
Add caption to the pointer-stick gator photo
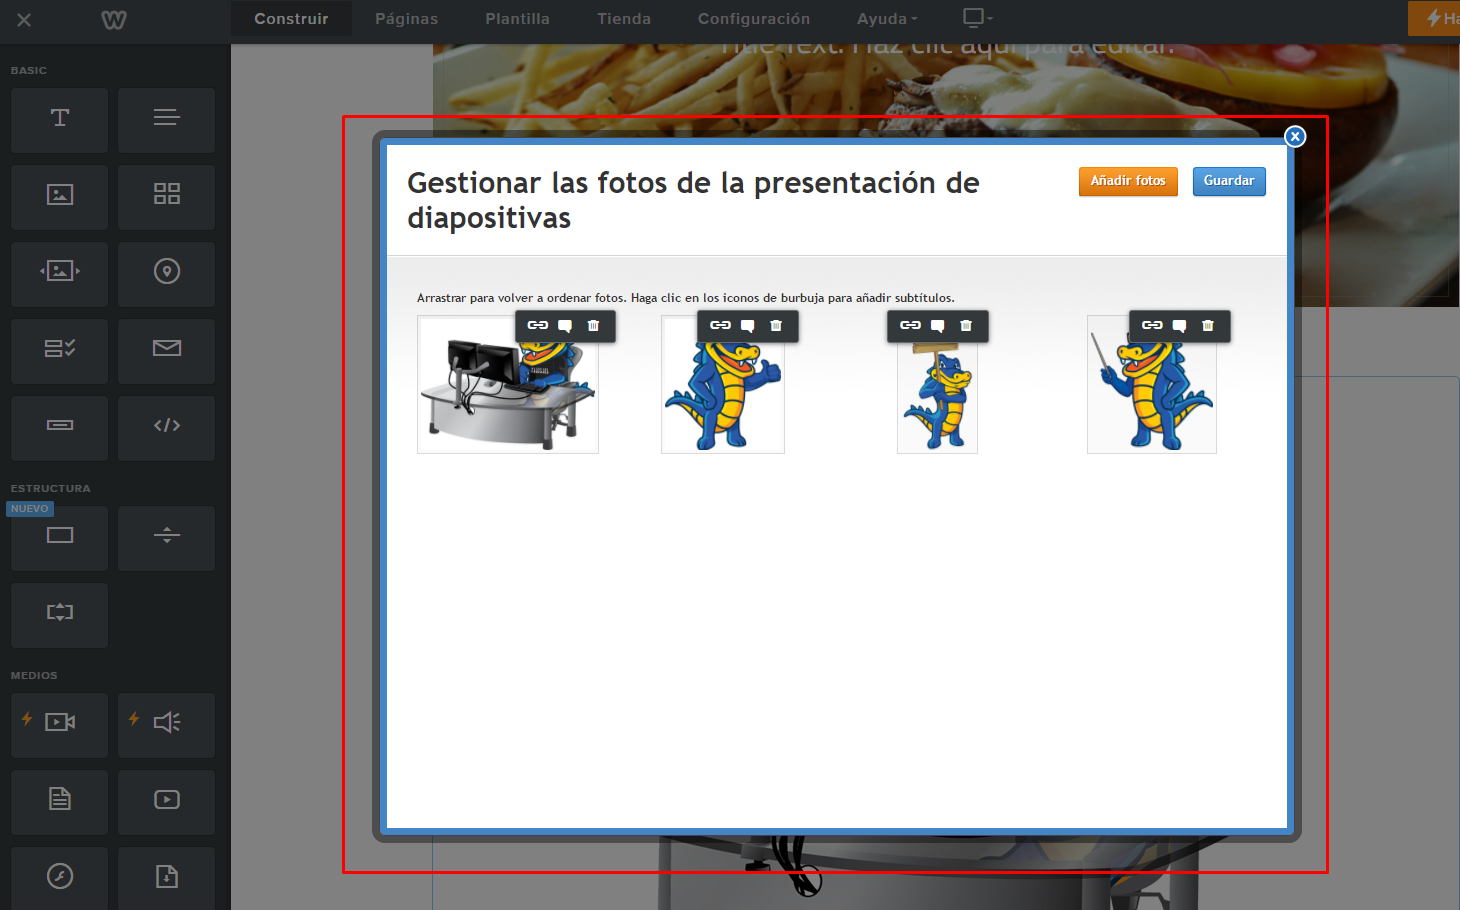coord(1180,326)
